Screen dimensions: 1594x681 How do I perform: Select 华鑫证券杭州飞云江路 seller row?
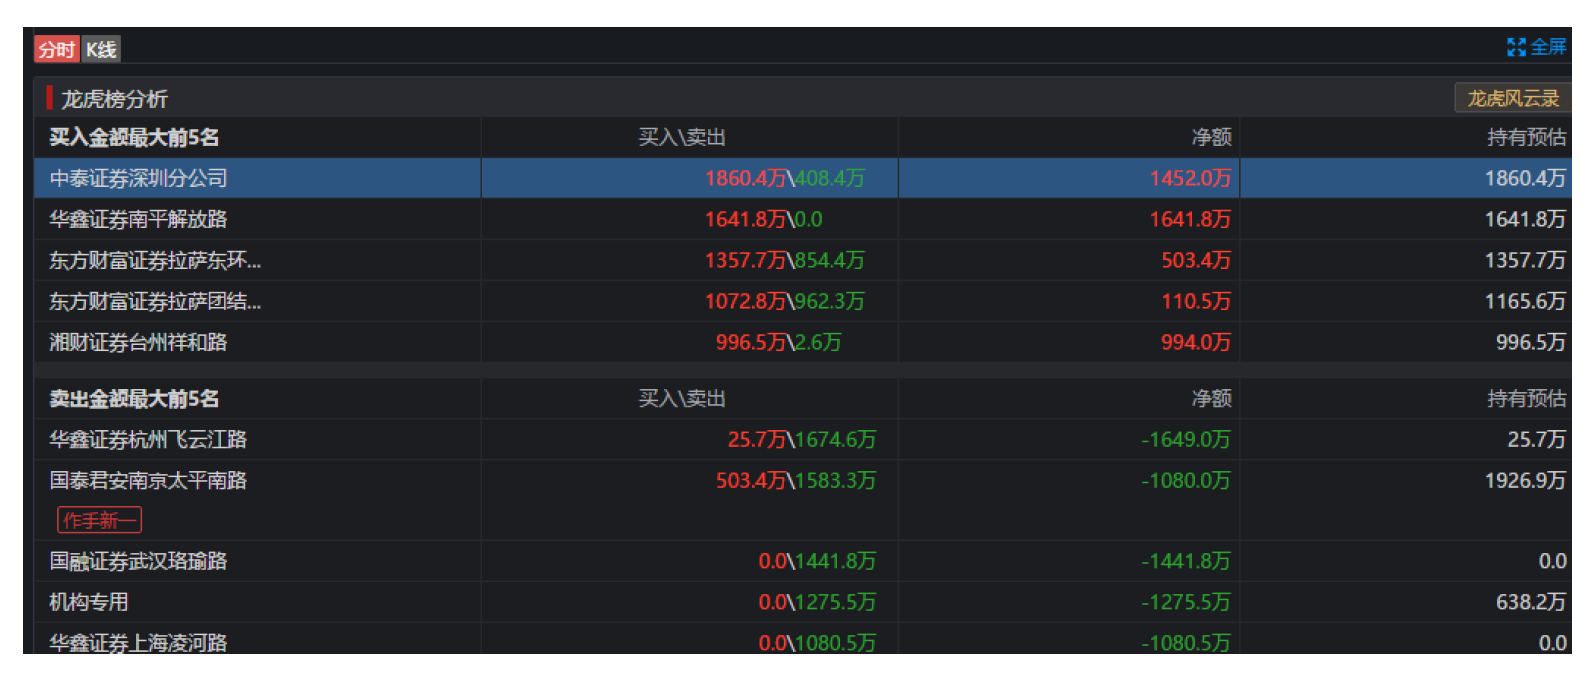(148, 439)
